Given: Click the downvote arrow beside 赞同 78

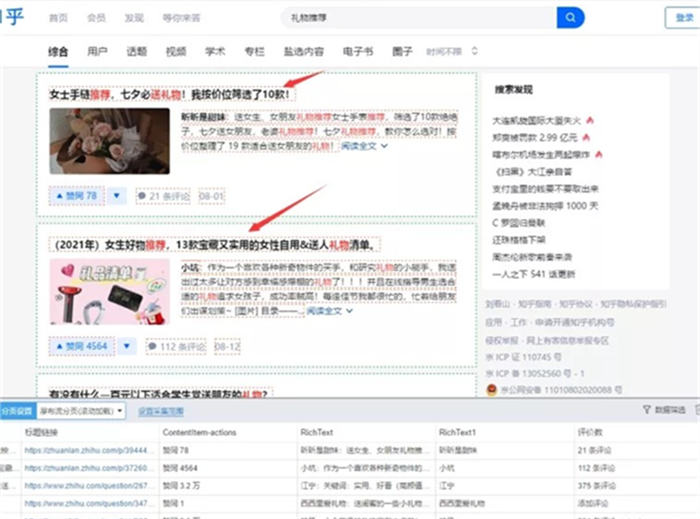Looking at the screenshot, I should 117,196.
